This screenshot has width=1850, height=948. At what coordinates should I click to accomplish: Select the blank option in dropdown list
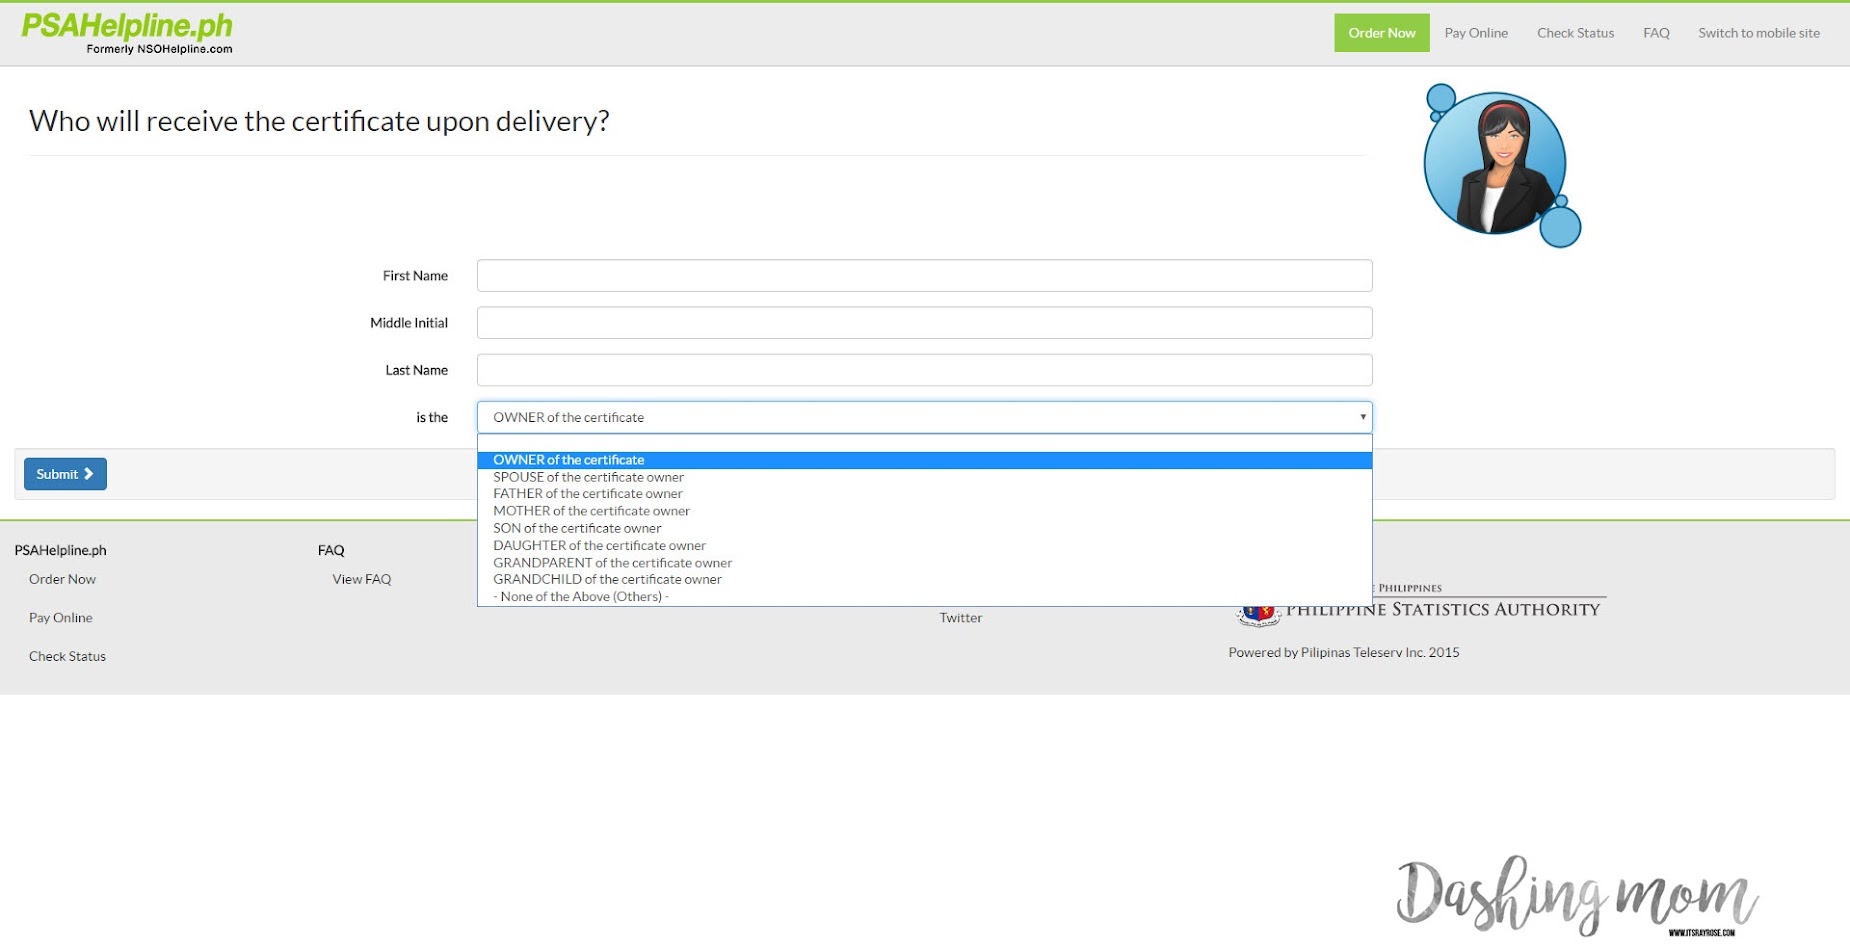[924, 443]
